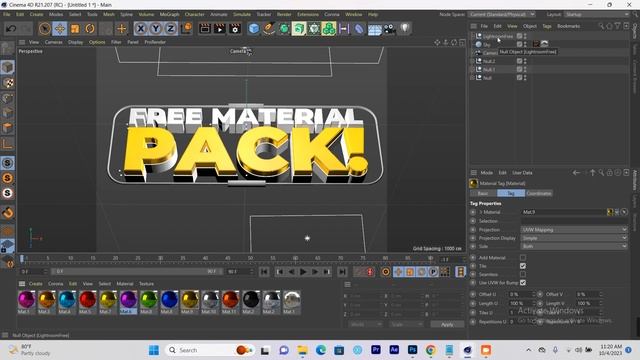Add a Cube primitive object
Viewport: 640px width, 360px height.
tap(253, 29)
